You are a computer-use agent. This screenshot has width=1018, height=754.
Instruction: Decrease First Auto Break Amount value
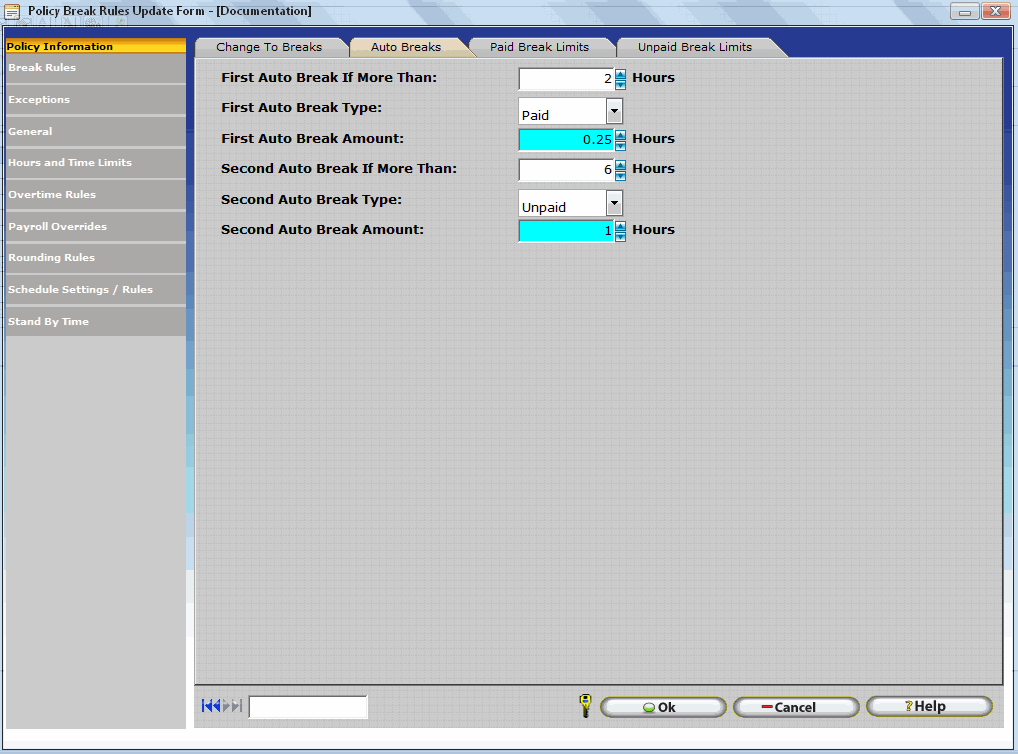click(620, 145)
